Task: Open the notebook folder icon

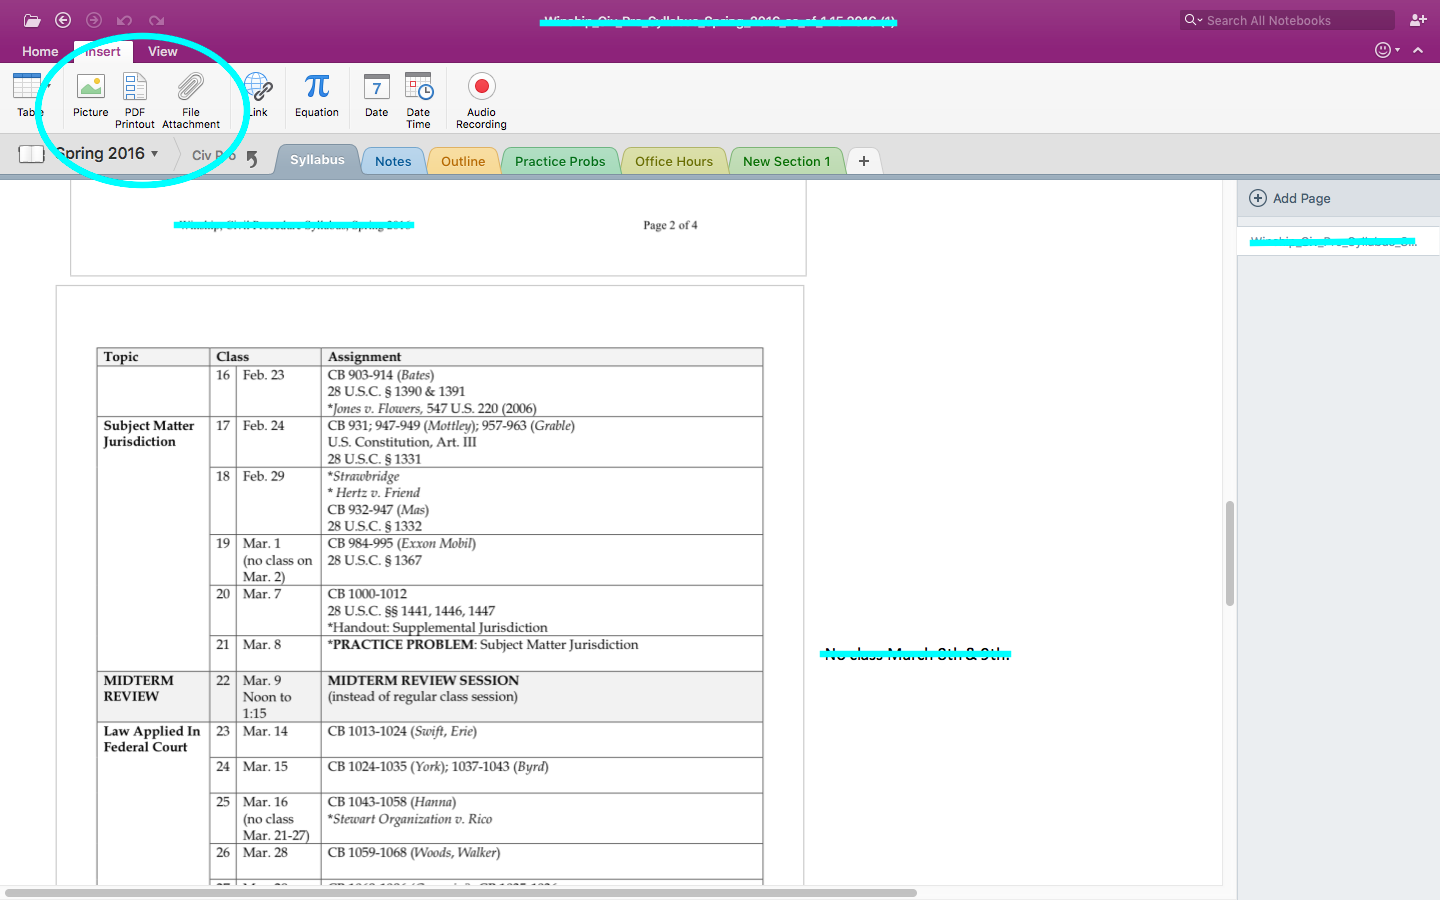Action: pos(32,20)
